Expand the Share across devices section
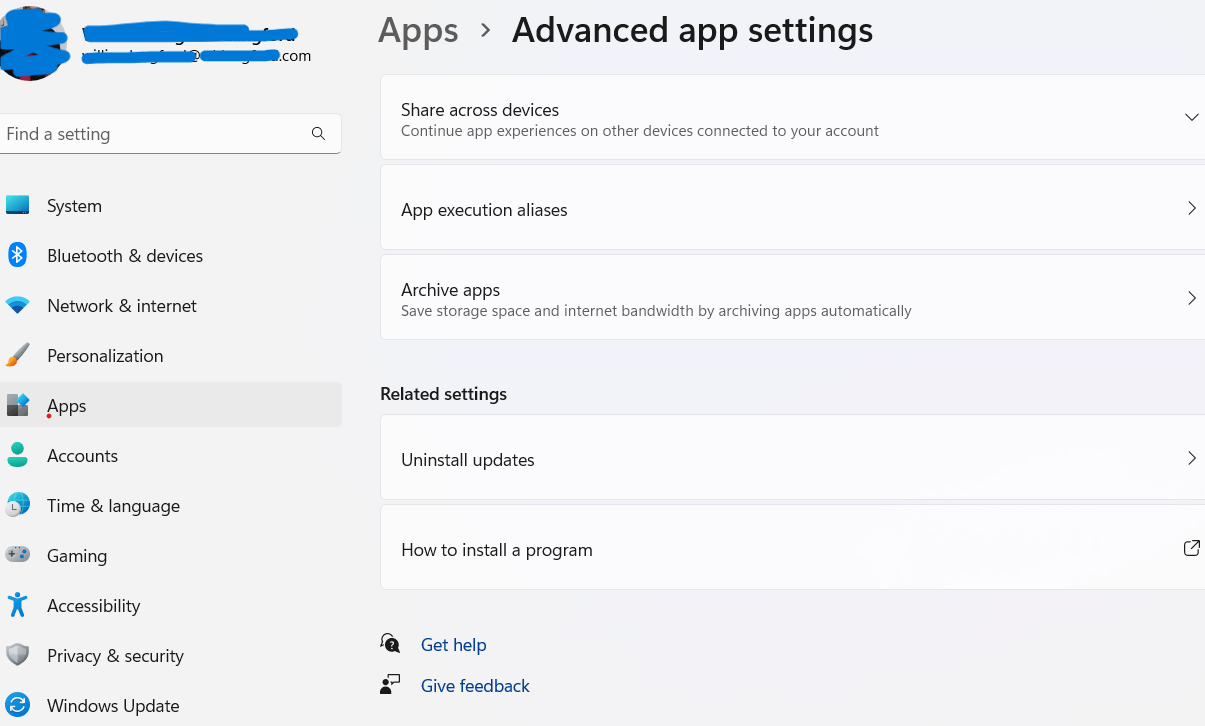 [x=1191, y=117]
